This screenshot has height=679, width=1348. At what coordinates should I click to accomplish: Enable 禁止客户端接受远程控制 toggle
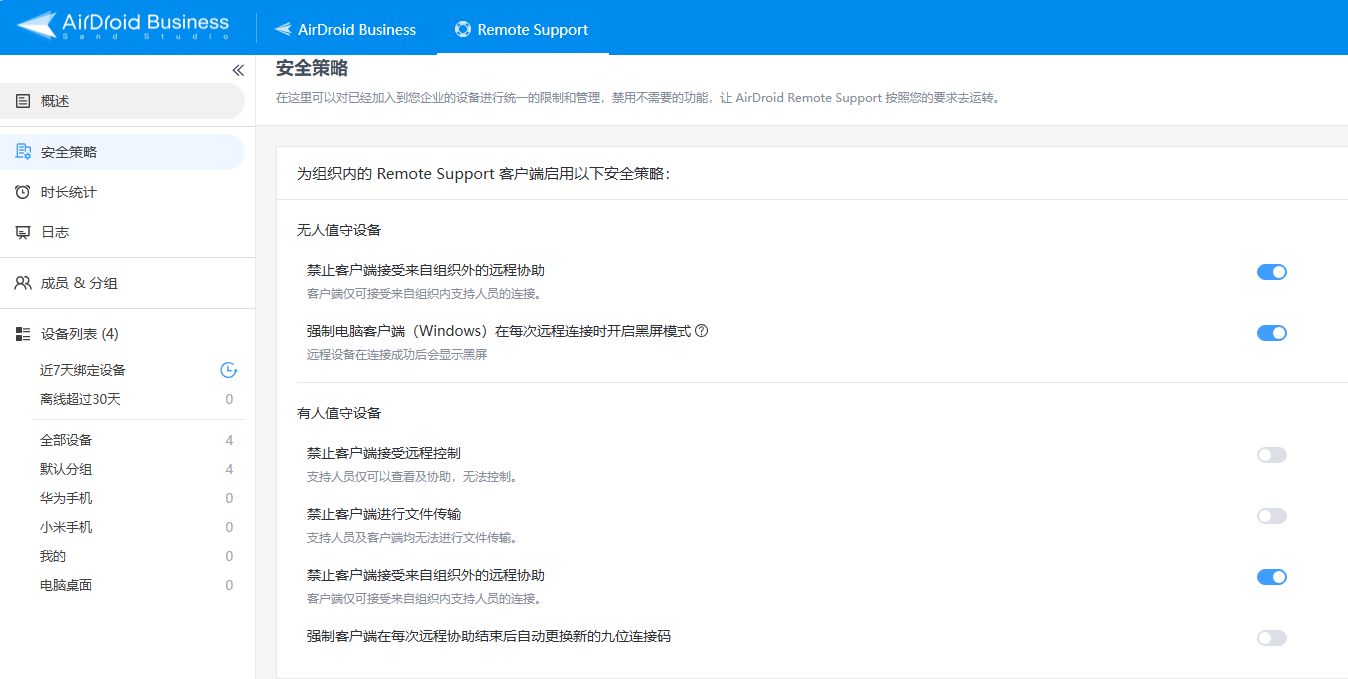[1271, 455]
